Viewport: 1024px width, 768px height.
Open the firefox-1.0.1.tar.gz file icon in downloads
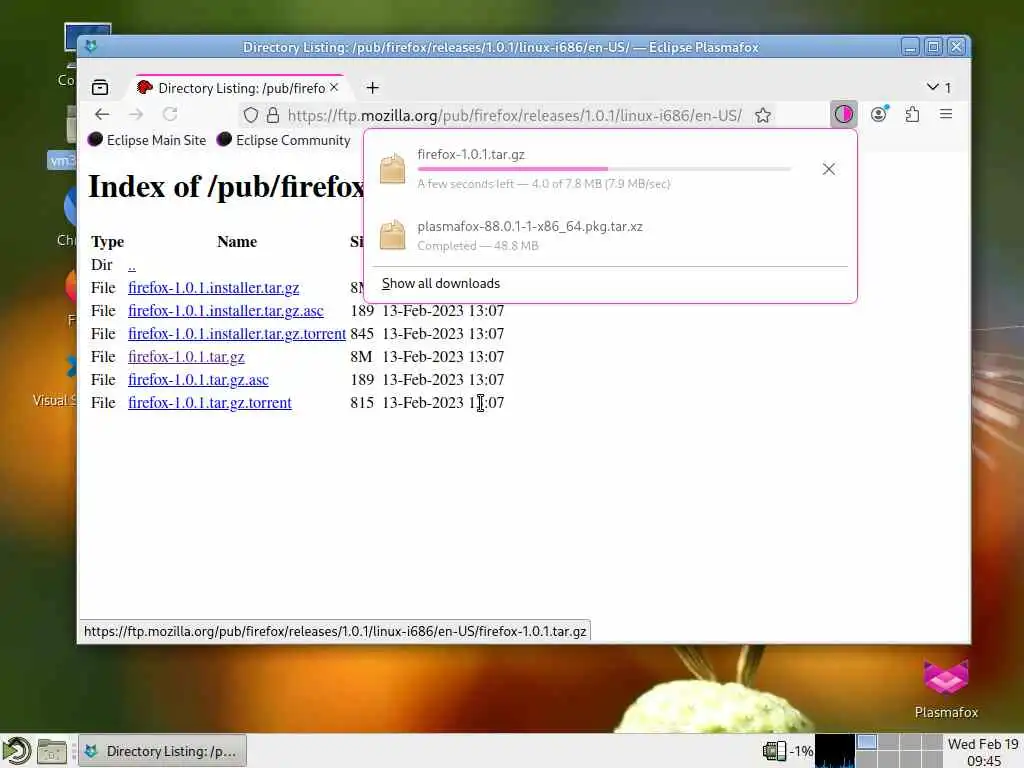coord(392,168)
